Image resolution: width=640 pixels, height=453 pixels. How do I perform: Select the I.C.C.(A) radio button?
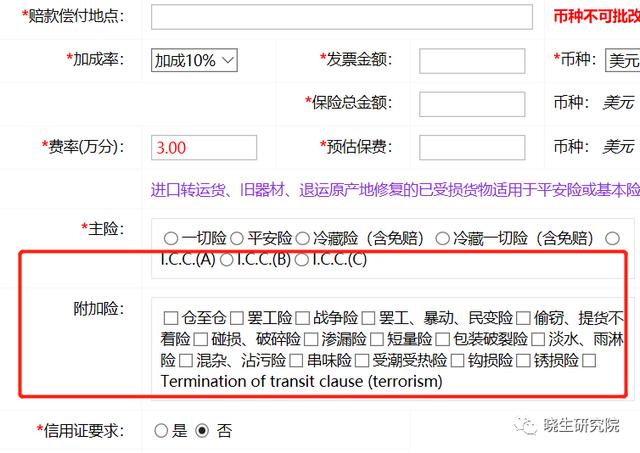[612, 238]
